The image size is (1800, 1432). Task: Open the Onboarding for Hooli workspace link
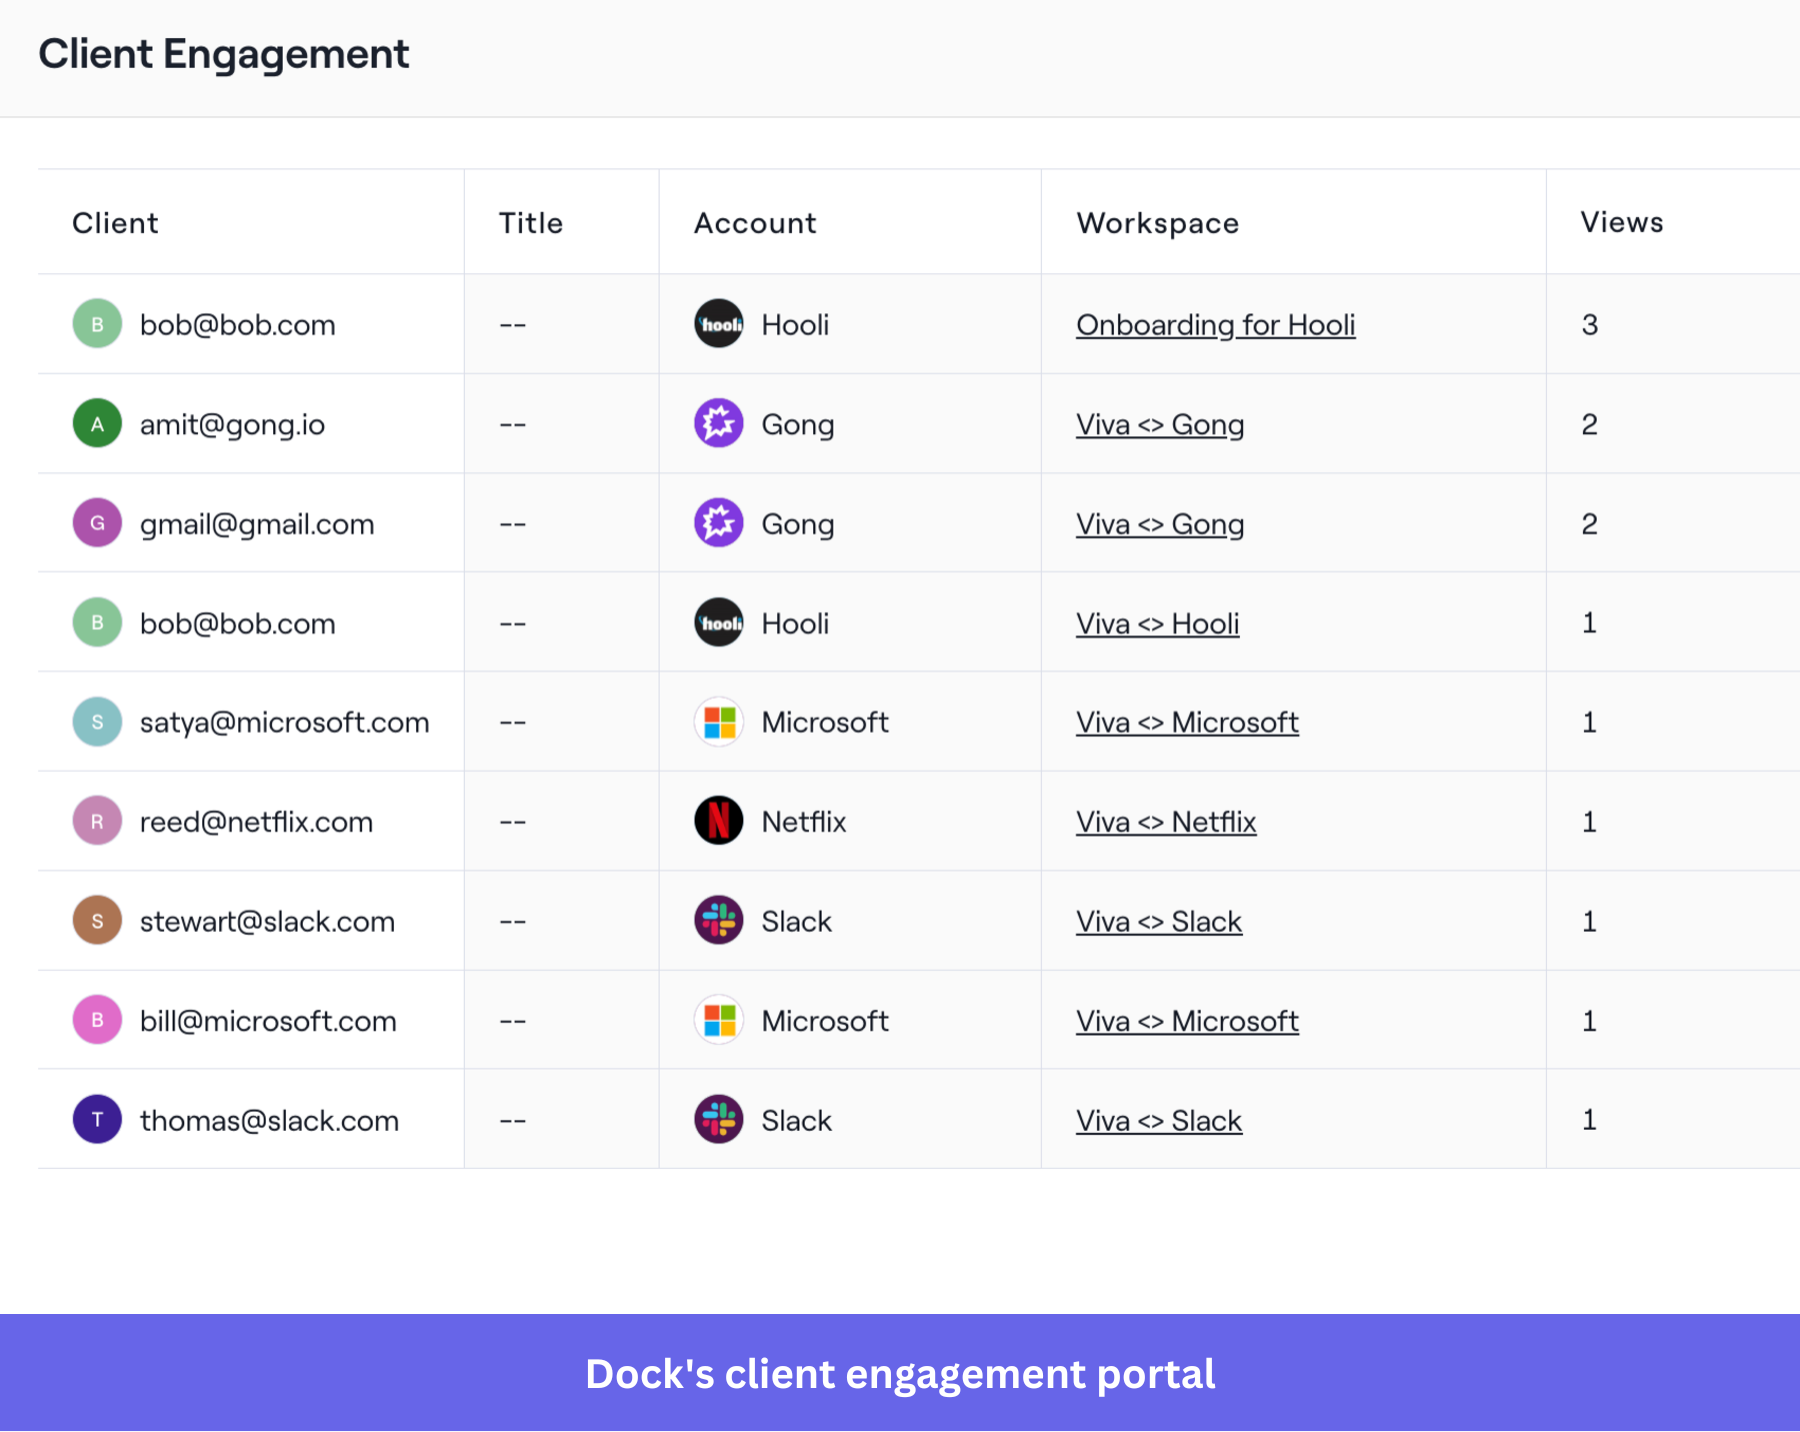1215,325
